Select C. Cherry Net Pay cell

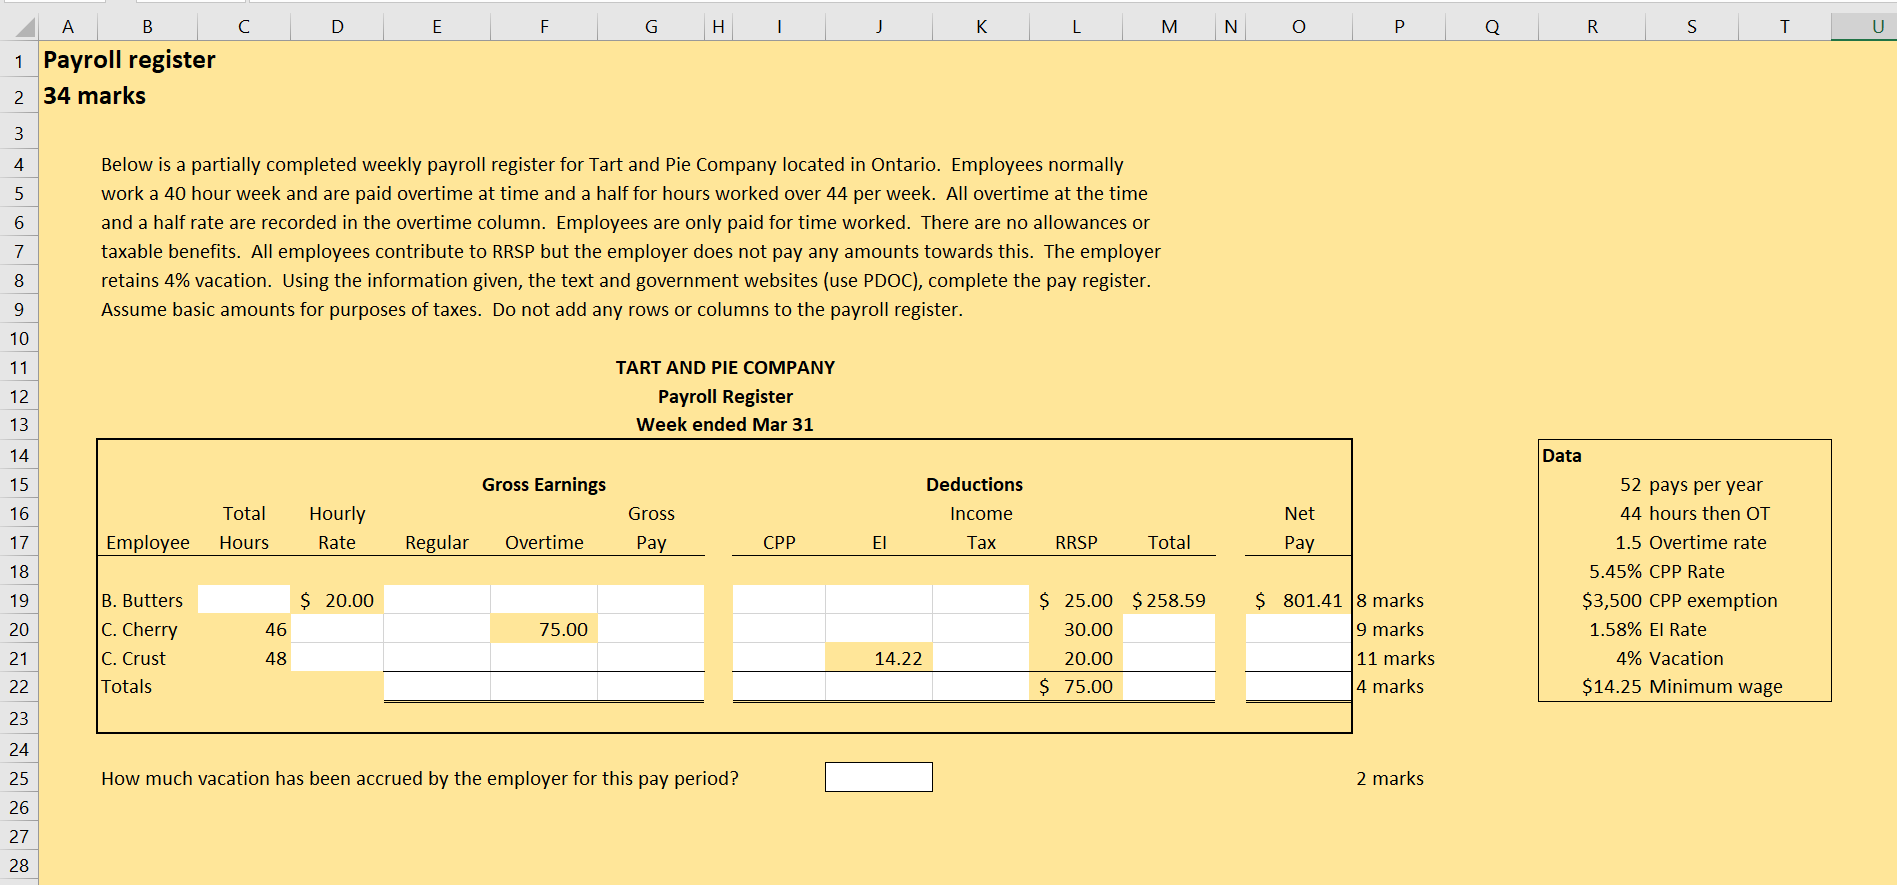(1299, 629)
